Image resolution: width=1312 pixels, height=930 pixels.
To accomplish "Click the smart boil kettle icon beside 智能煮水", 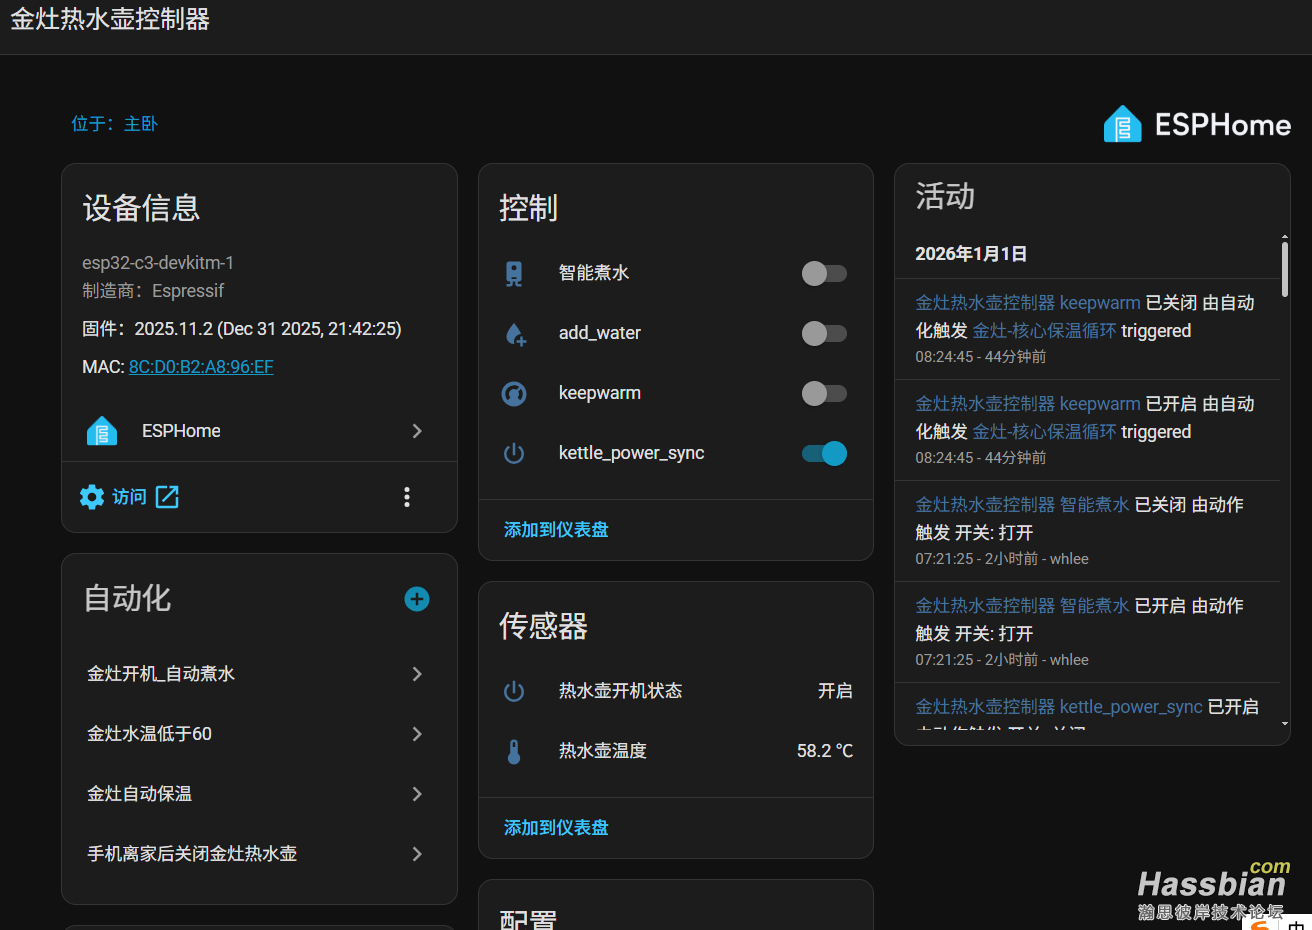I will tap(514, 273).
